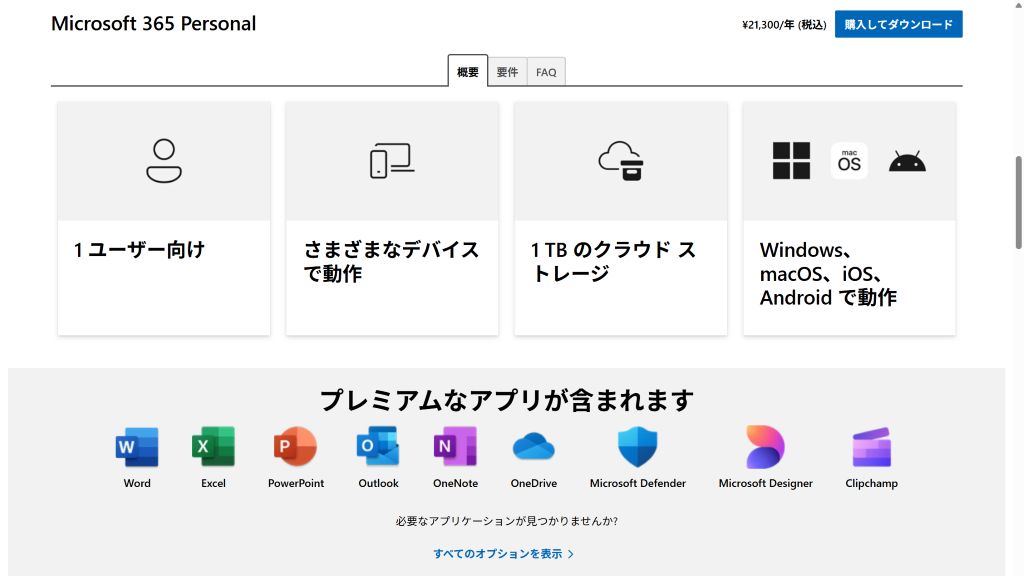Click the macOS logo icon
The image size is (1024, 576).
tap(849, 161)
